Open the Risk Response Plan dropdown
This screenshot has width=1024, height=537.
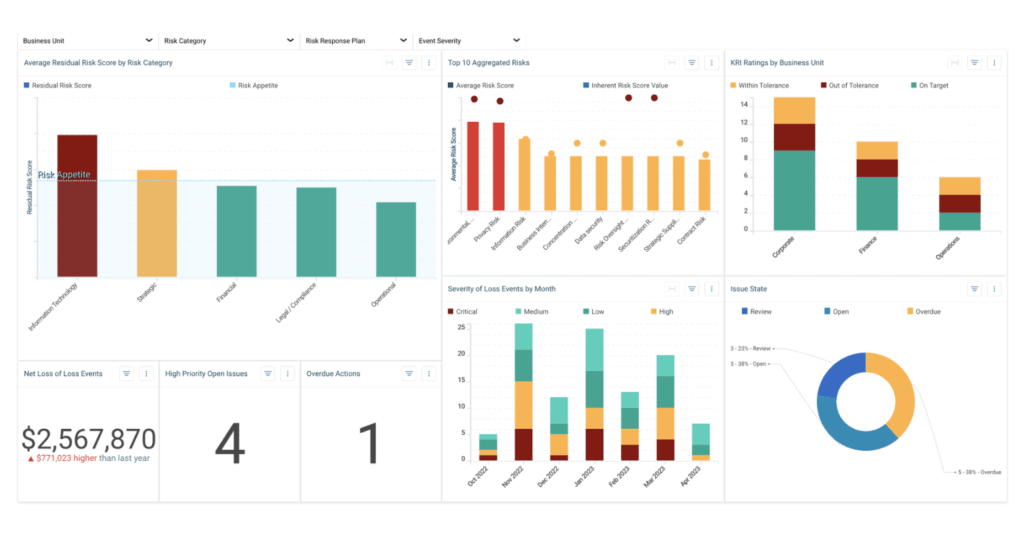(x=356, y=41)
